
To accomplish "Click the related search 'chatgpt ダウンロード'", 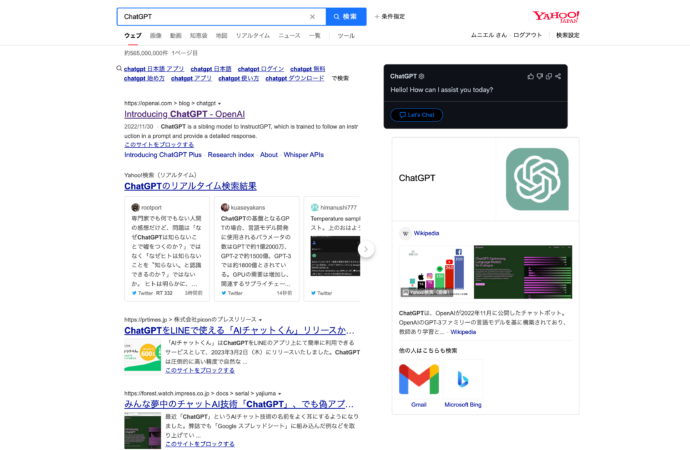I will coord(295,78).
